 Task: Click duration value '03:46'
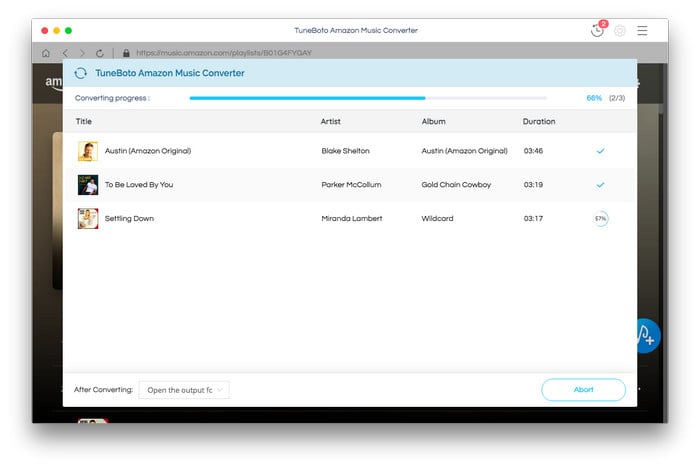533,151
